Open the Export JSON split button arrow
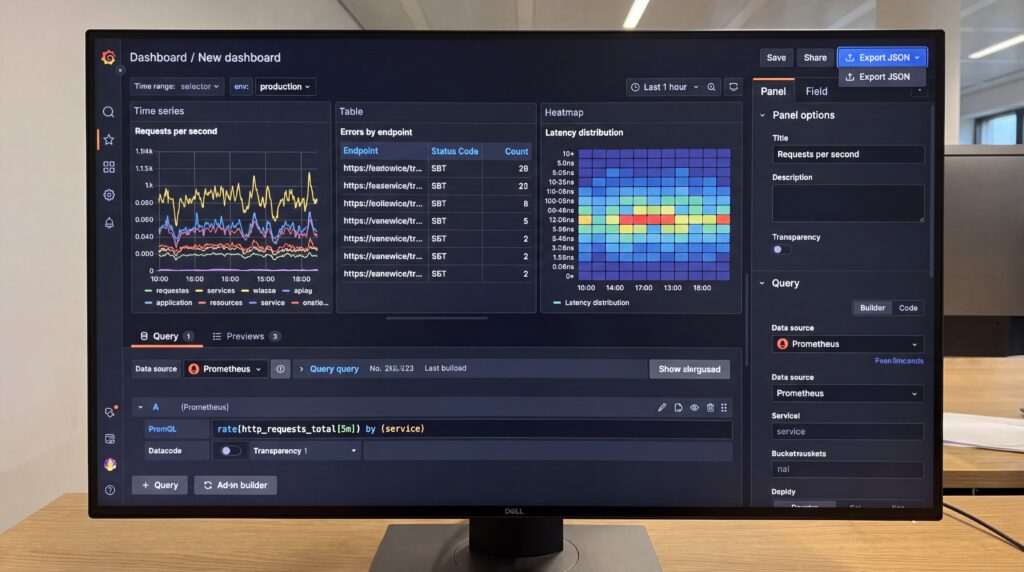1024x572 pixels. [x=917, y=57]
